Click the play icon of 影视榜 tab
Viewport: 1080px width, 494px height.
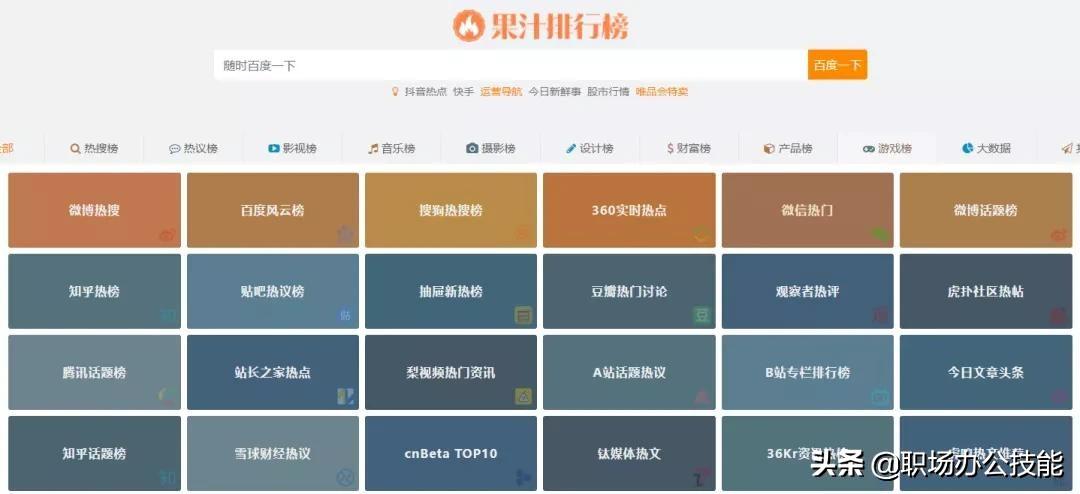click(x=273, y=148)
